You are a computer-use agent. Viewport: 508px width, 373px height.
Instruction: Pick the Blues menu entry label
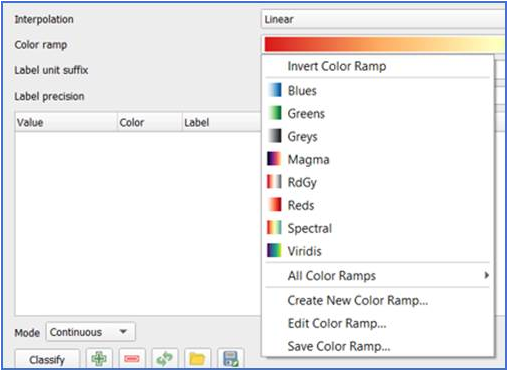[x=302, y=91]
